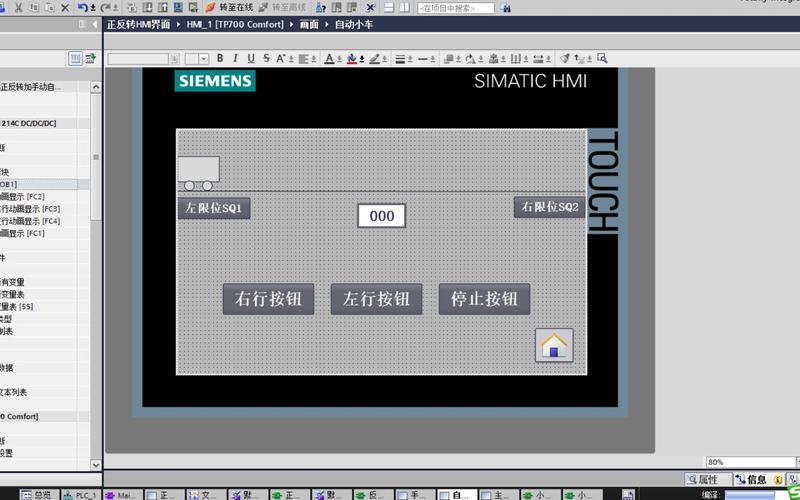Select the 右行按钮 button
The image size is (800, 500).
pos(268,299)
